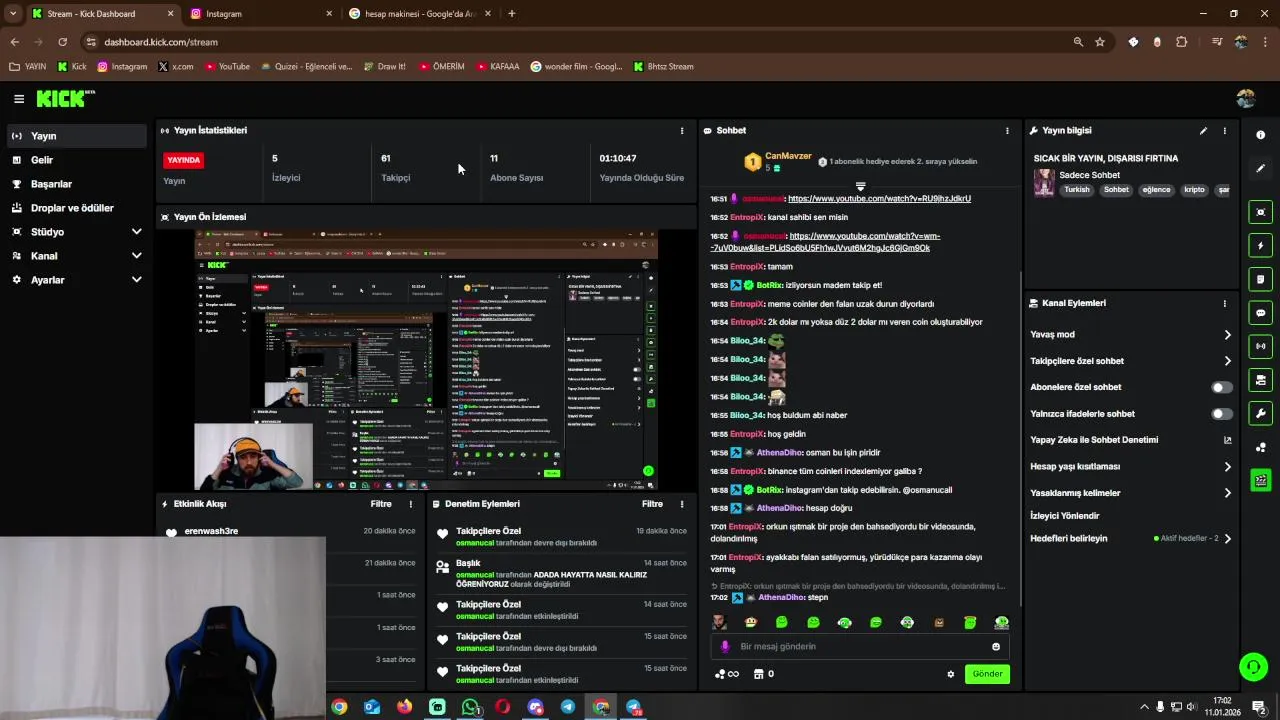This screenshot has width=1280, height=720.
Task: Open emoji picker in chat input
Action: pos(995,646)
